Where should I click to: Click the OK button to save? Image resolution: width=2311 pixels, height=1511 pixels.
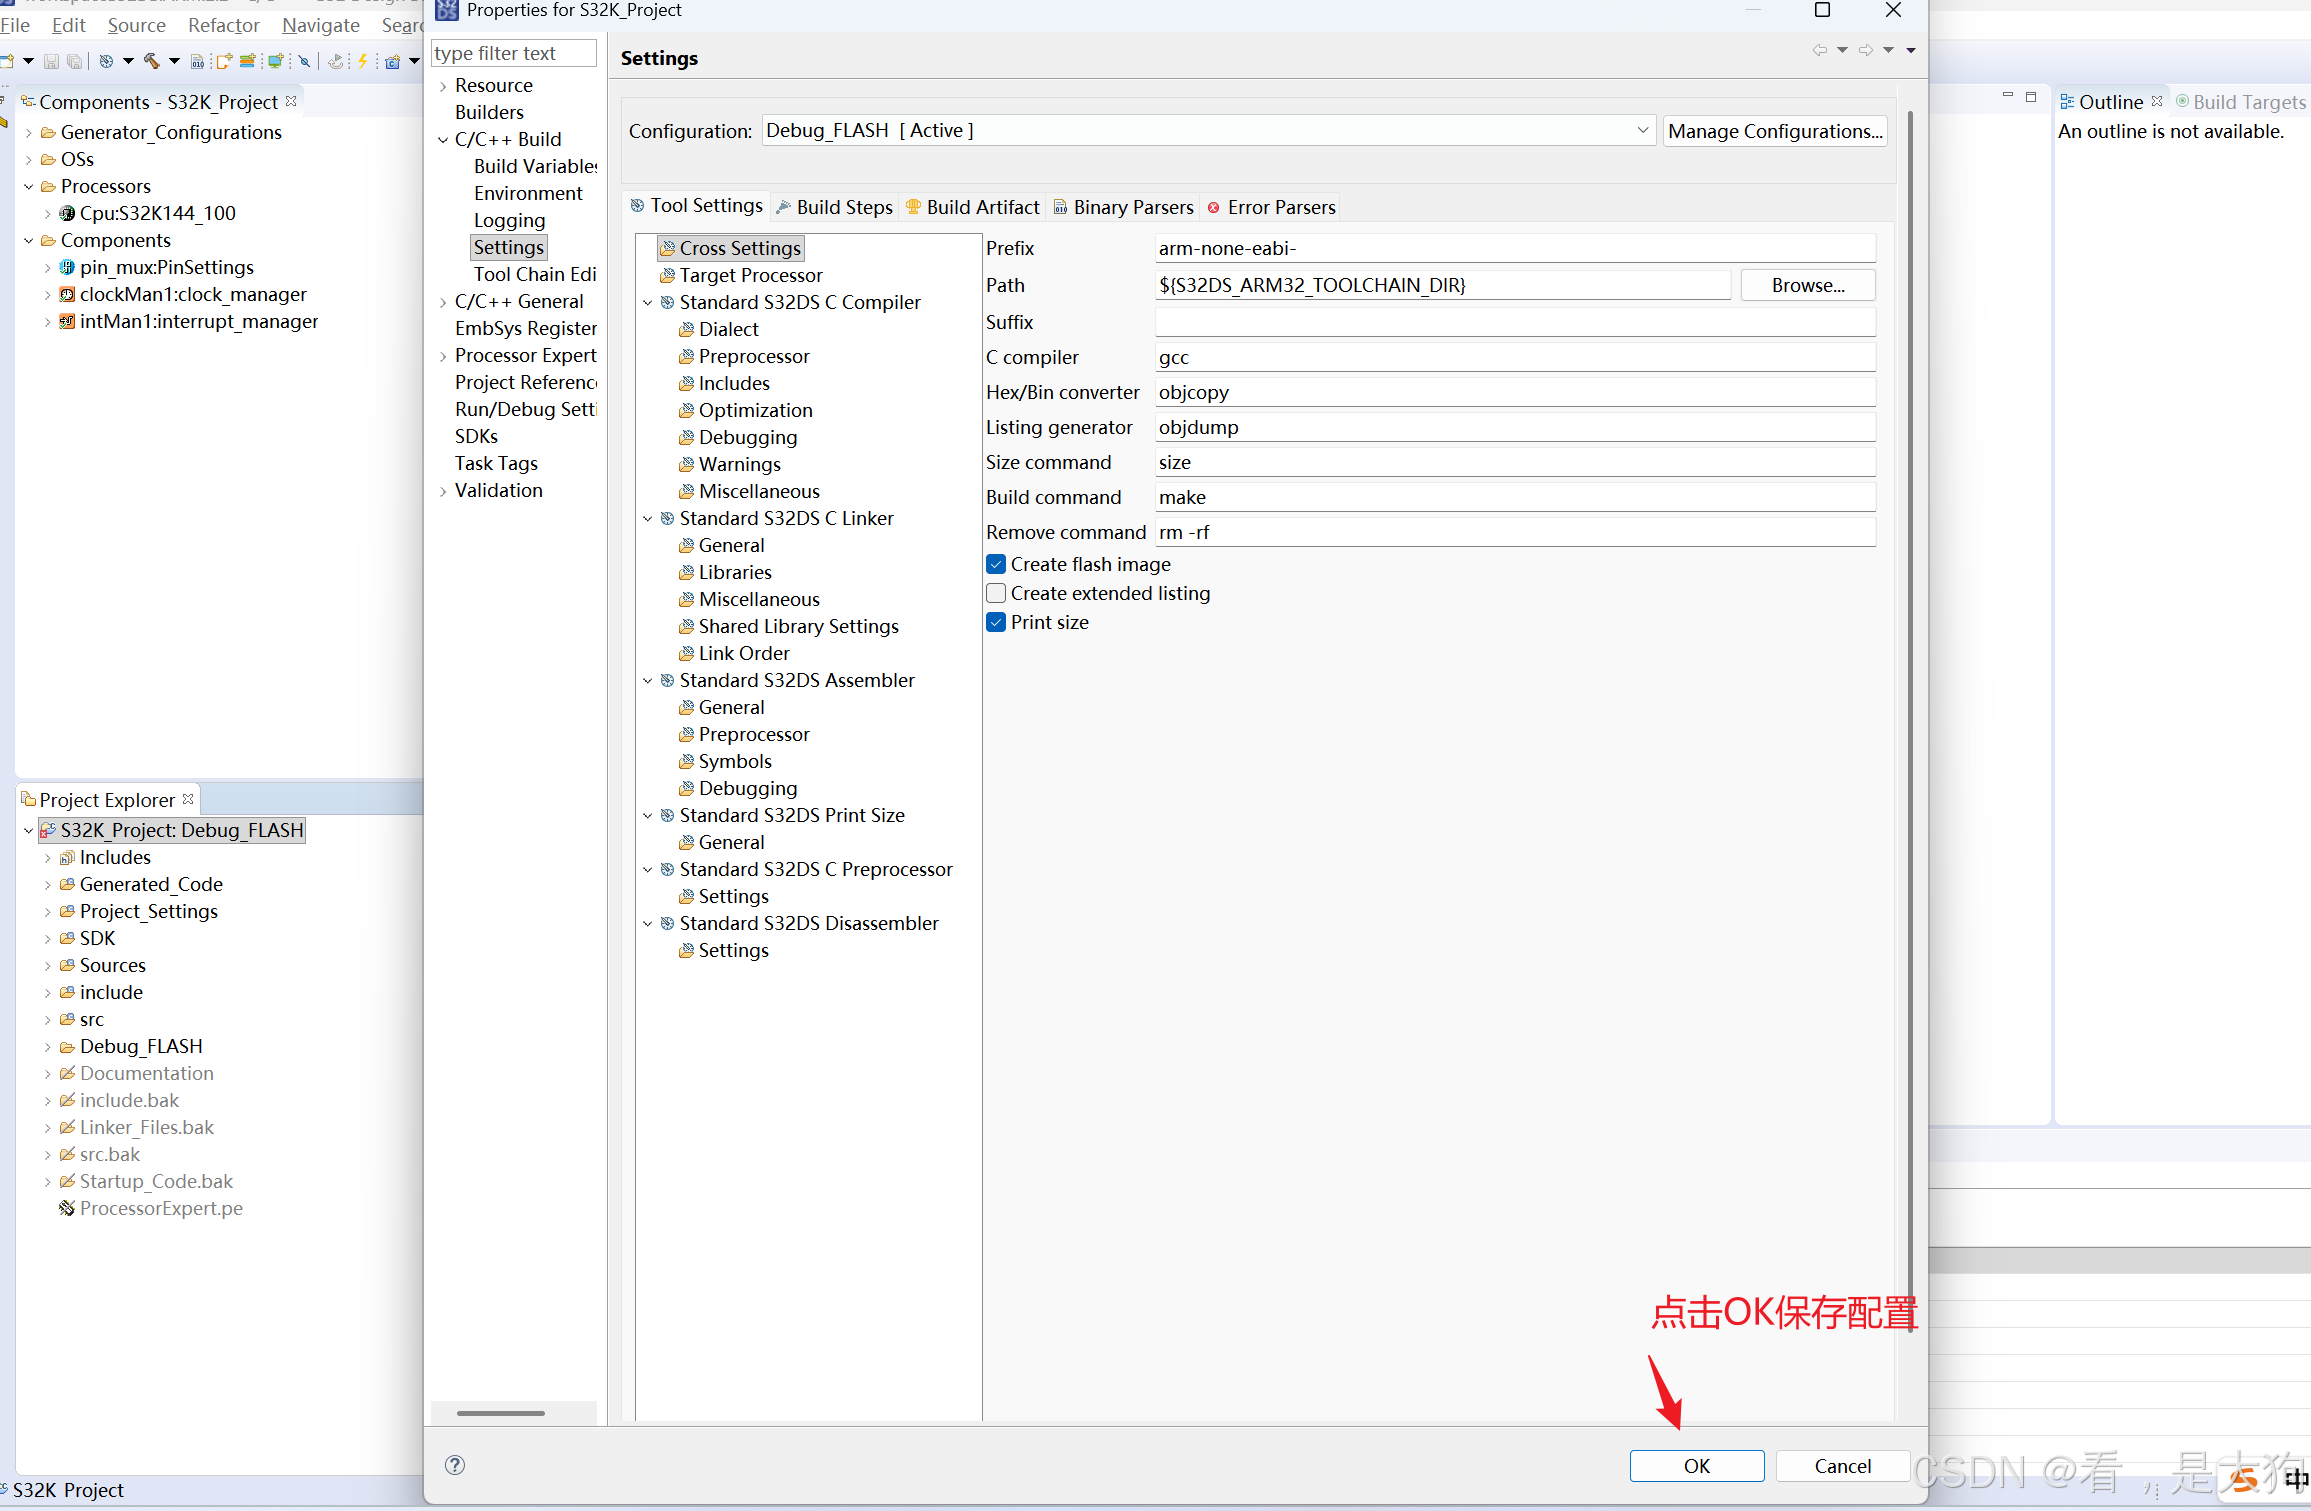pyautogui.click(x=1696, y=1465)
